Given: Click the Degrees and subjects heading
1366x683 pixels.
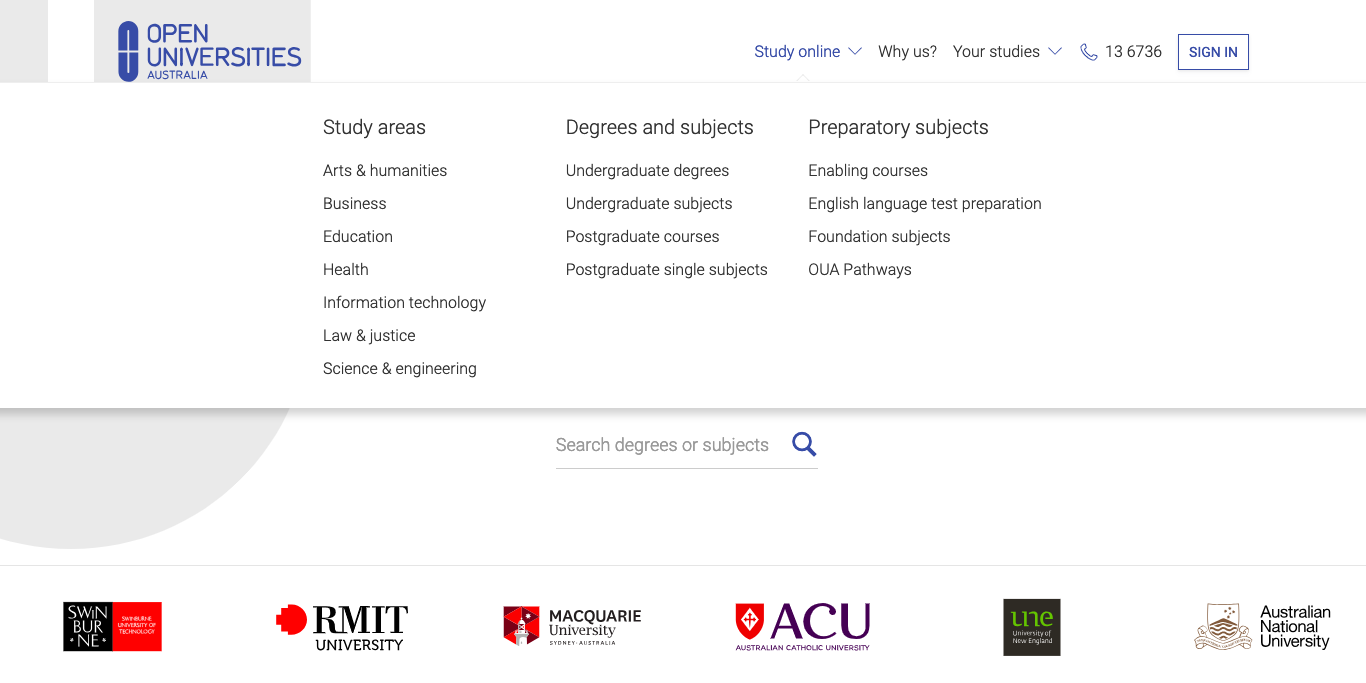Looking at the screenshot, I should point(660,127).
